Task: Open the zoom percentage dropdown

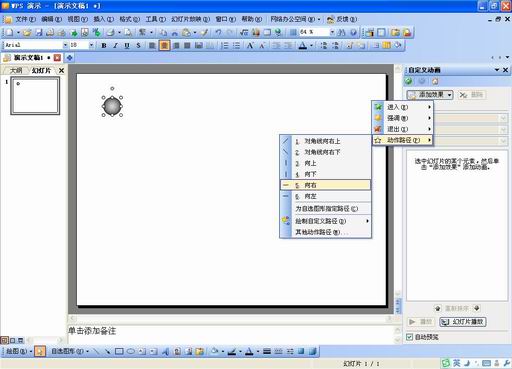Action: click(332, 32)
